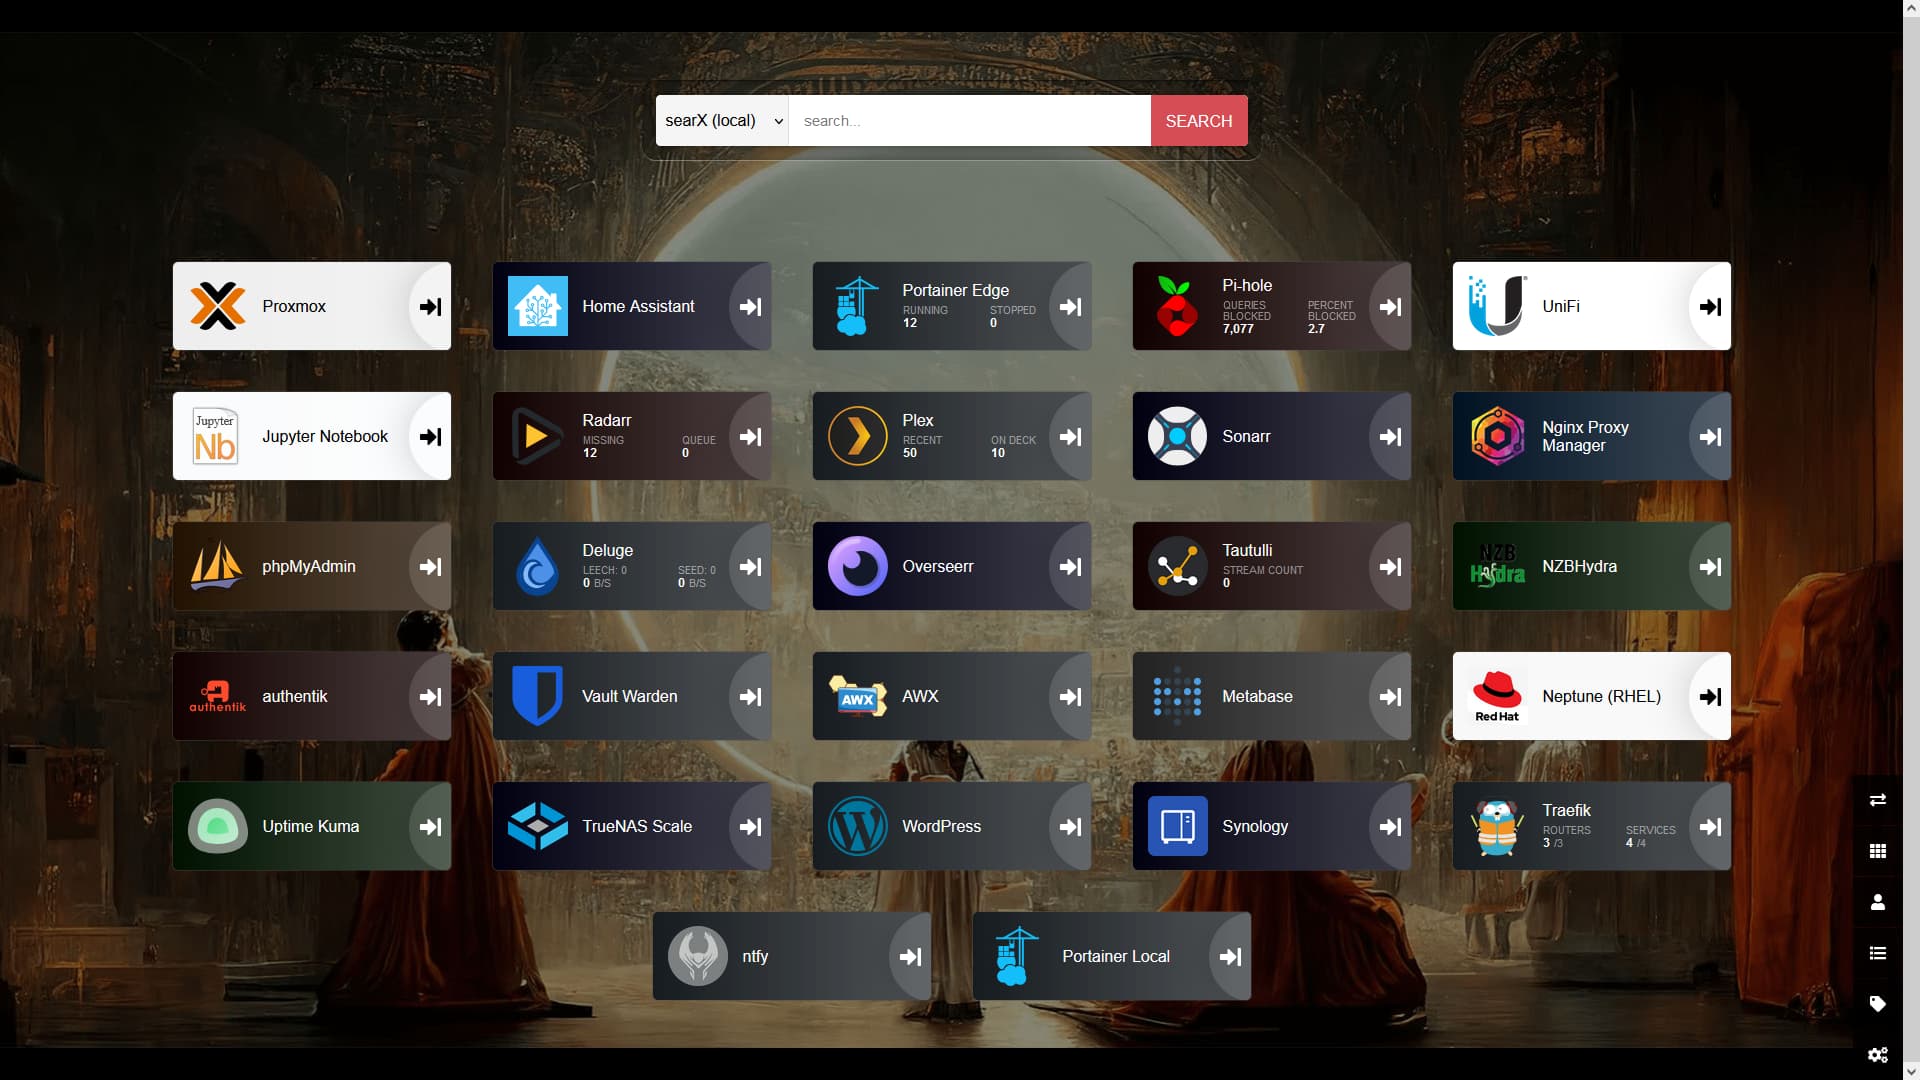Open Heimdall settings via the gear icon

[1878, 1054]
